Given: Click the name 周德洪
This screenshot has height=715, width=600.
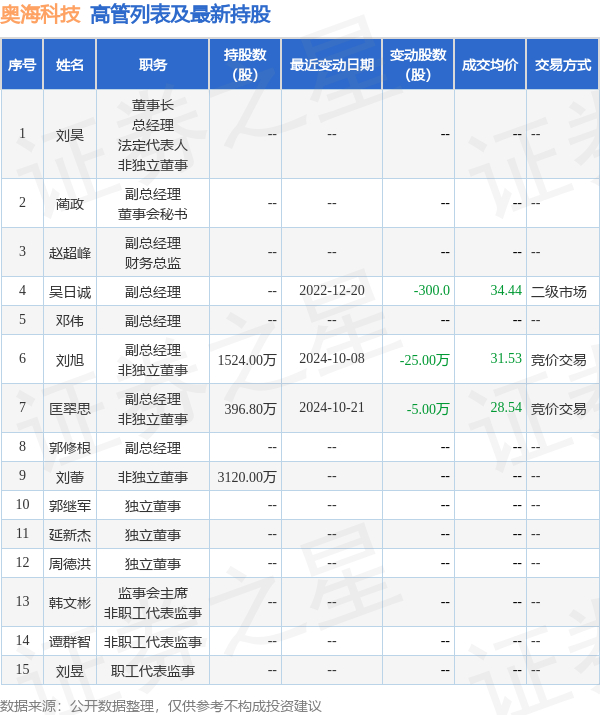Looking at the screenshot, I should [70, 565].
